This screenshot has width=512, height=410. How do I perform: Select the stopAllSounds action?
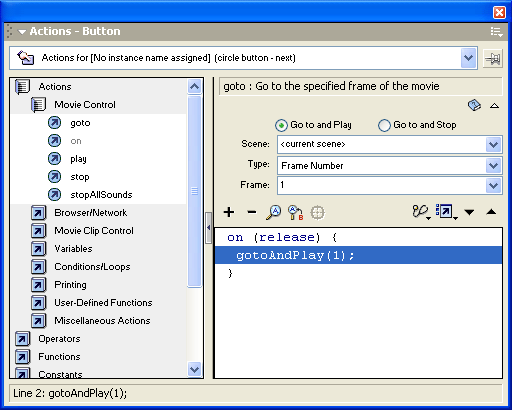(101, 195)
